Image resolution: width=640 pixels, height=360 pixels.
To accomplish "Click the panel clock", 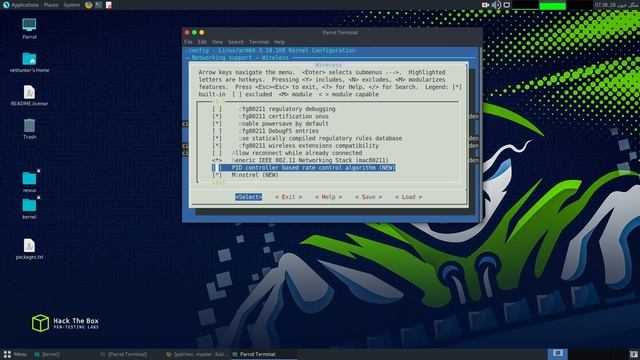I will point(616,5).
